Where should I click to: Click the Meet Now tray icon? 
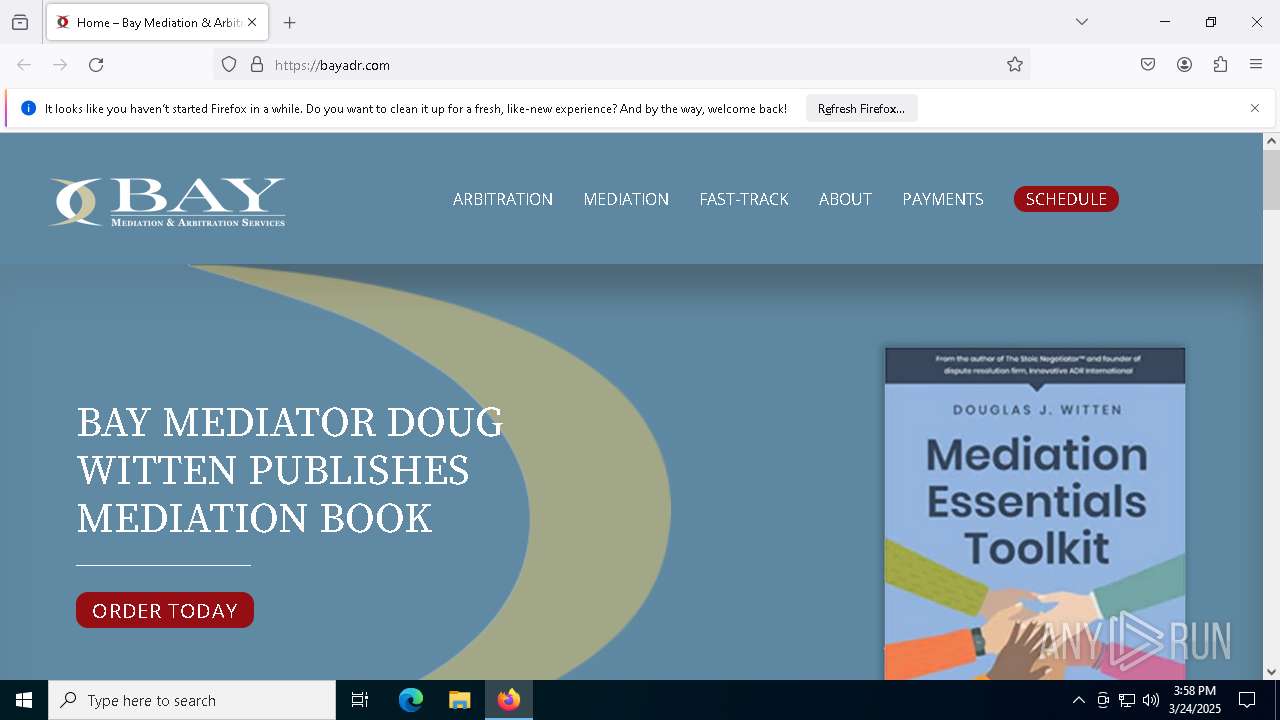pos(1103,700)
